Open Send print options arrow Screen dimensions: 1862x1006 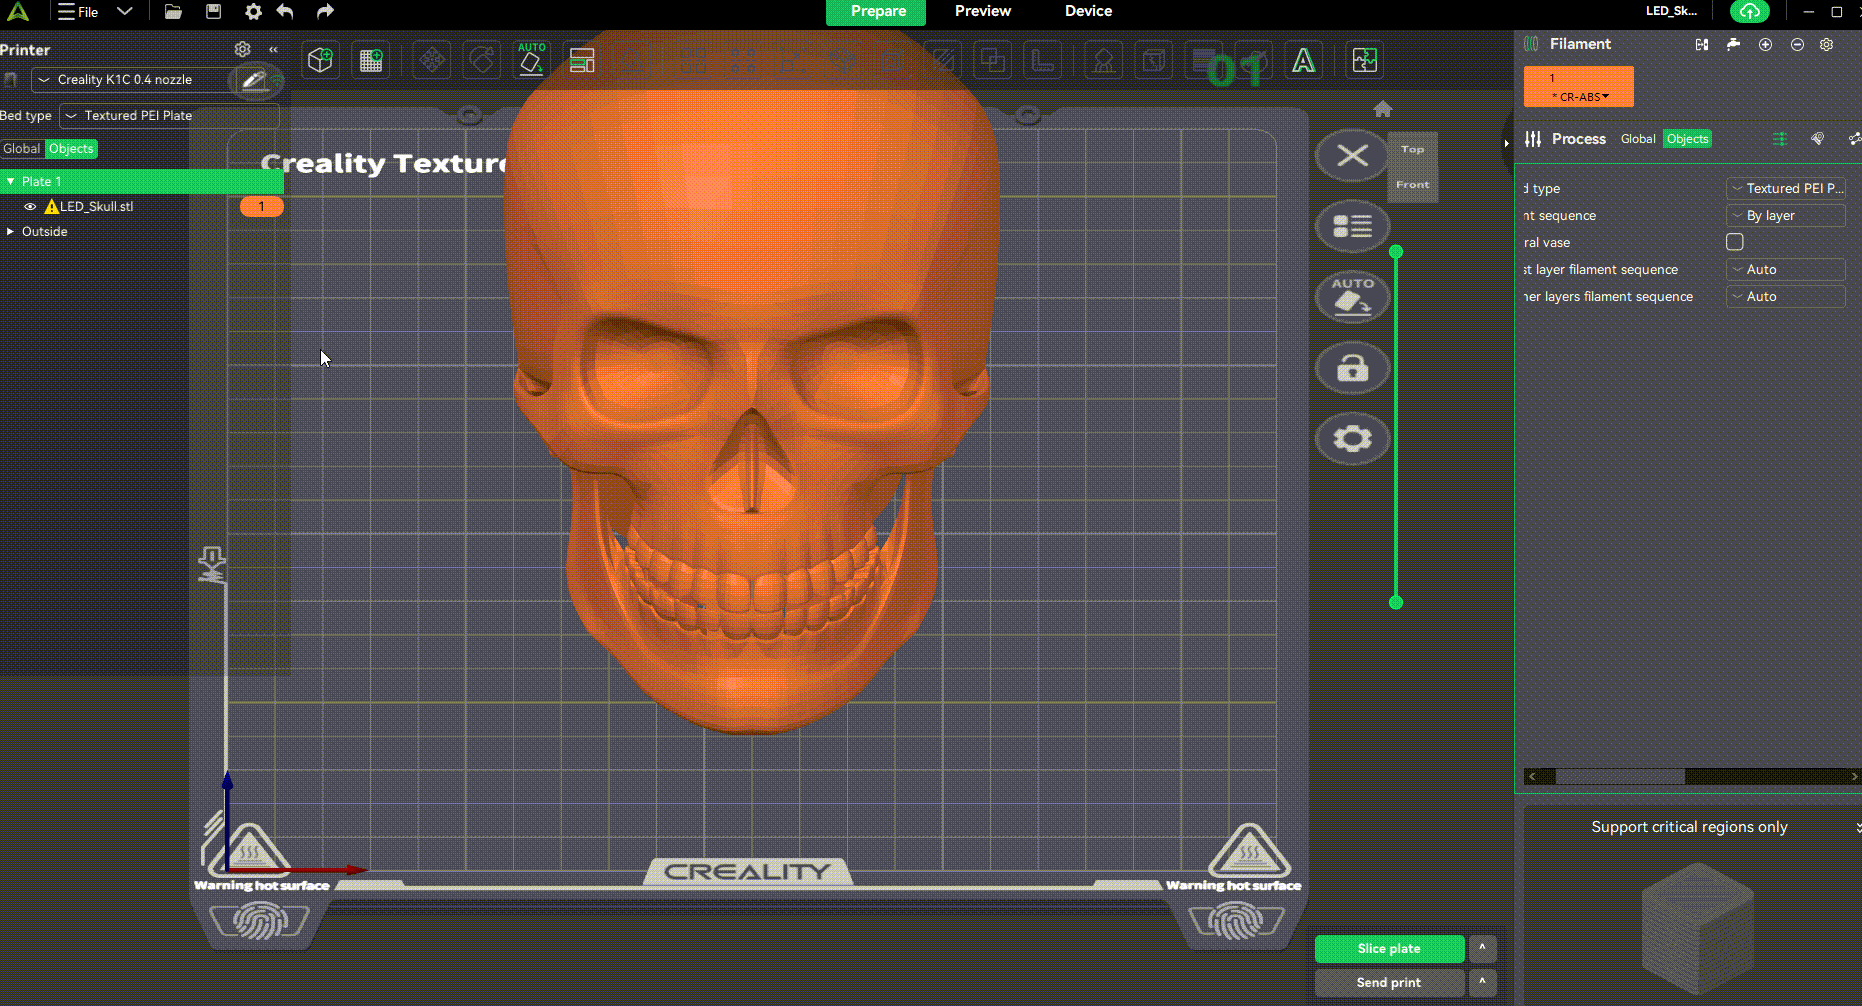pos(1482,982)
